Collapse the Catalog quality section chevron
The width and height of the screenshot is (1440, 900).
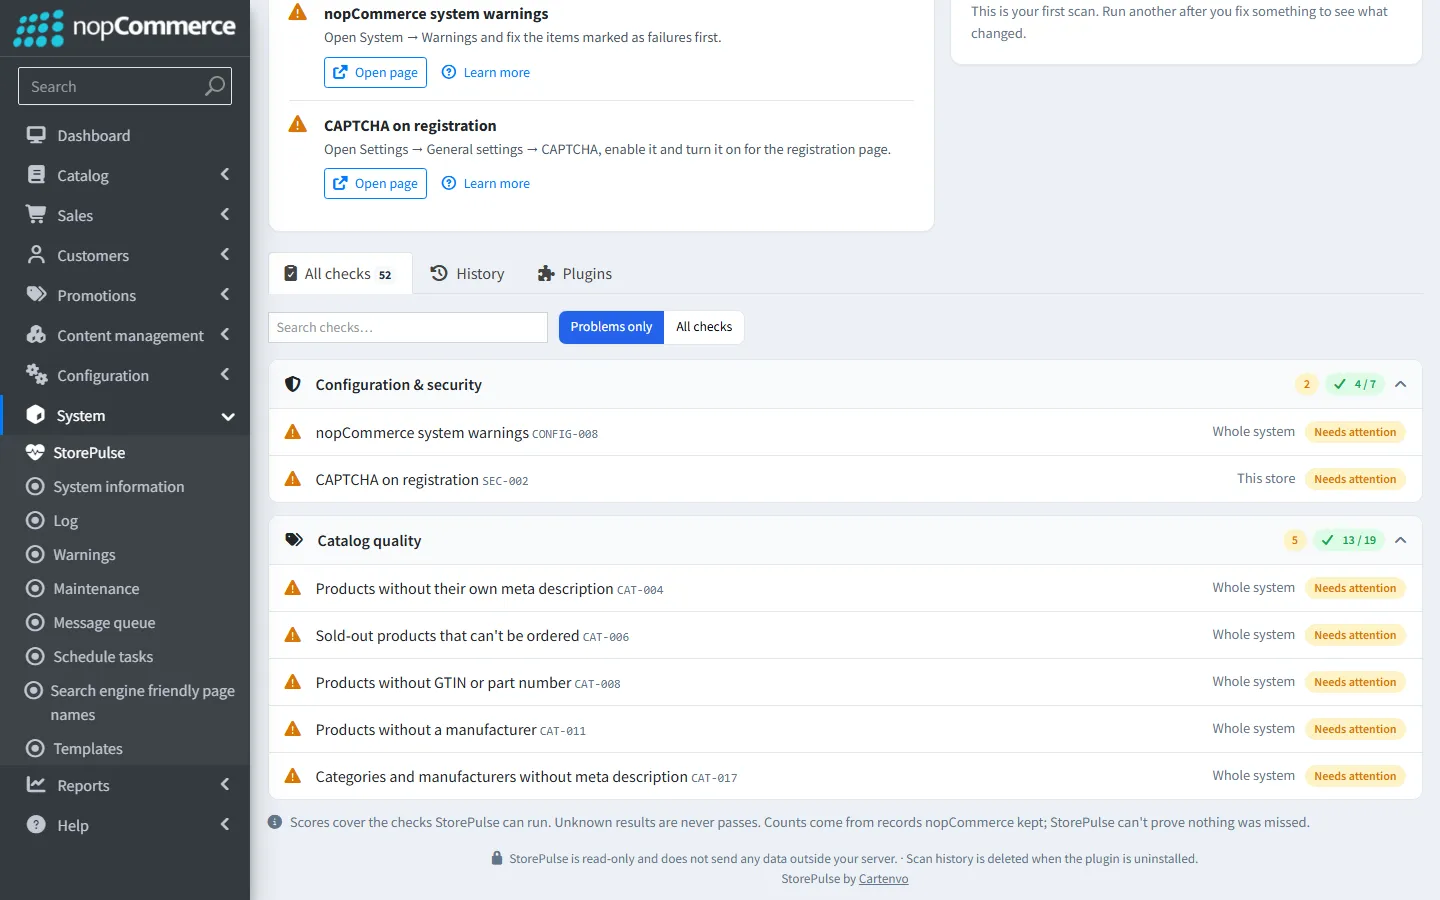tap(1400, 540)
